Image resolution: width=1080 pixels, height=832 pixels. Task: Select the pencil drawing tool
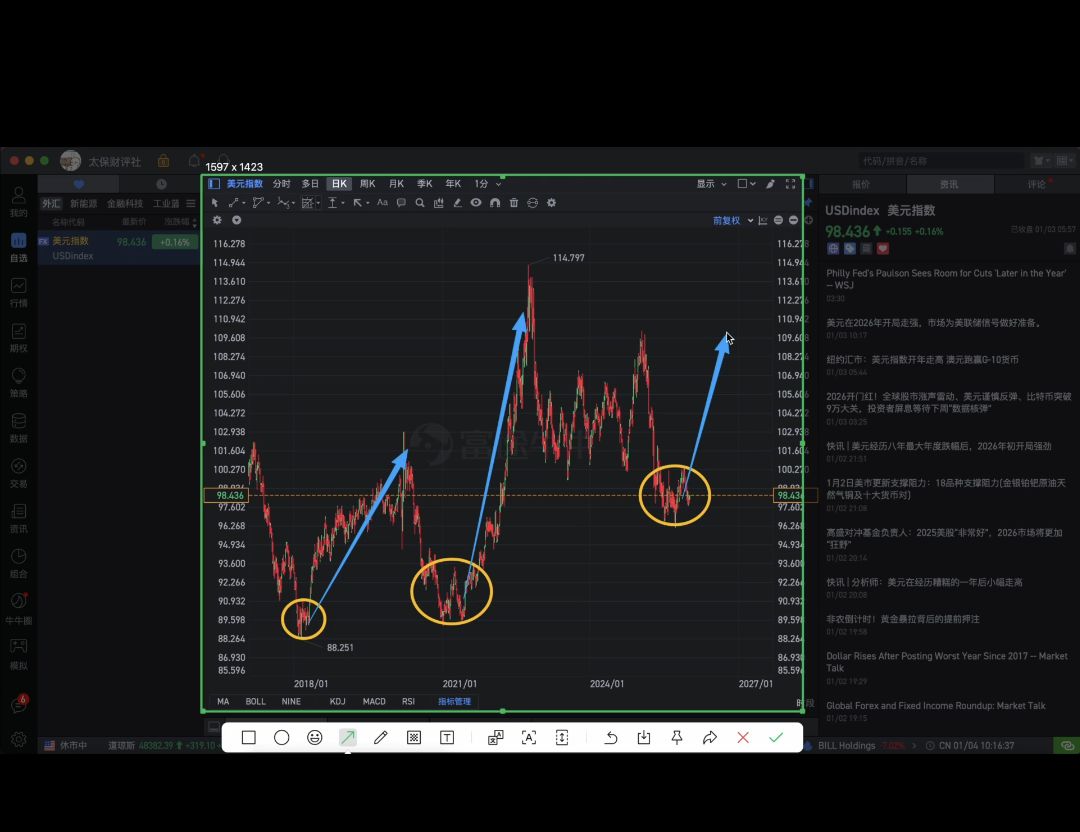pos(380,738)
